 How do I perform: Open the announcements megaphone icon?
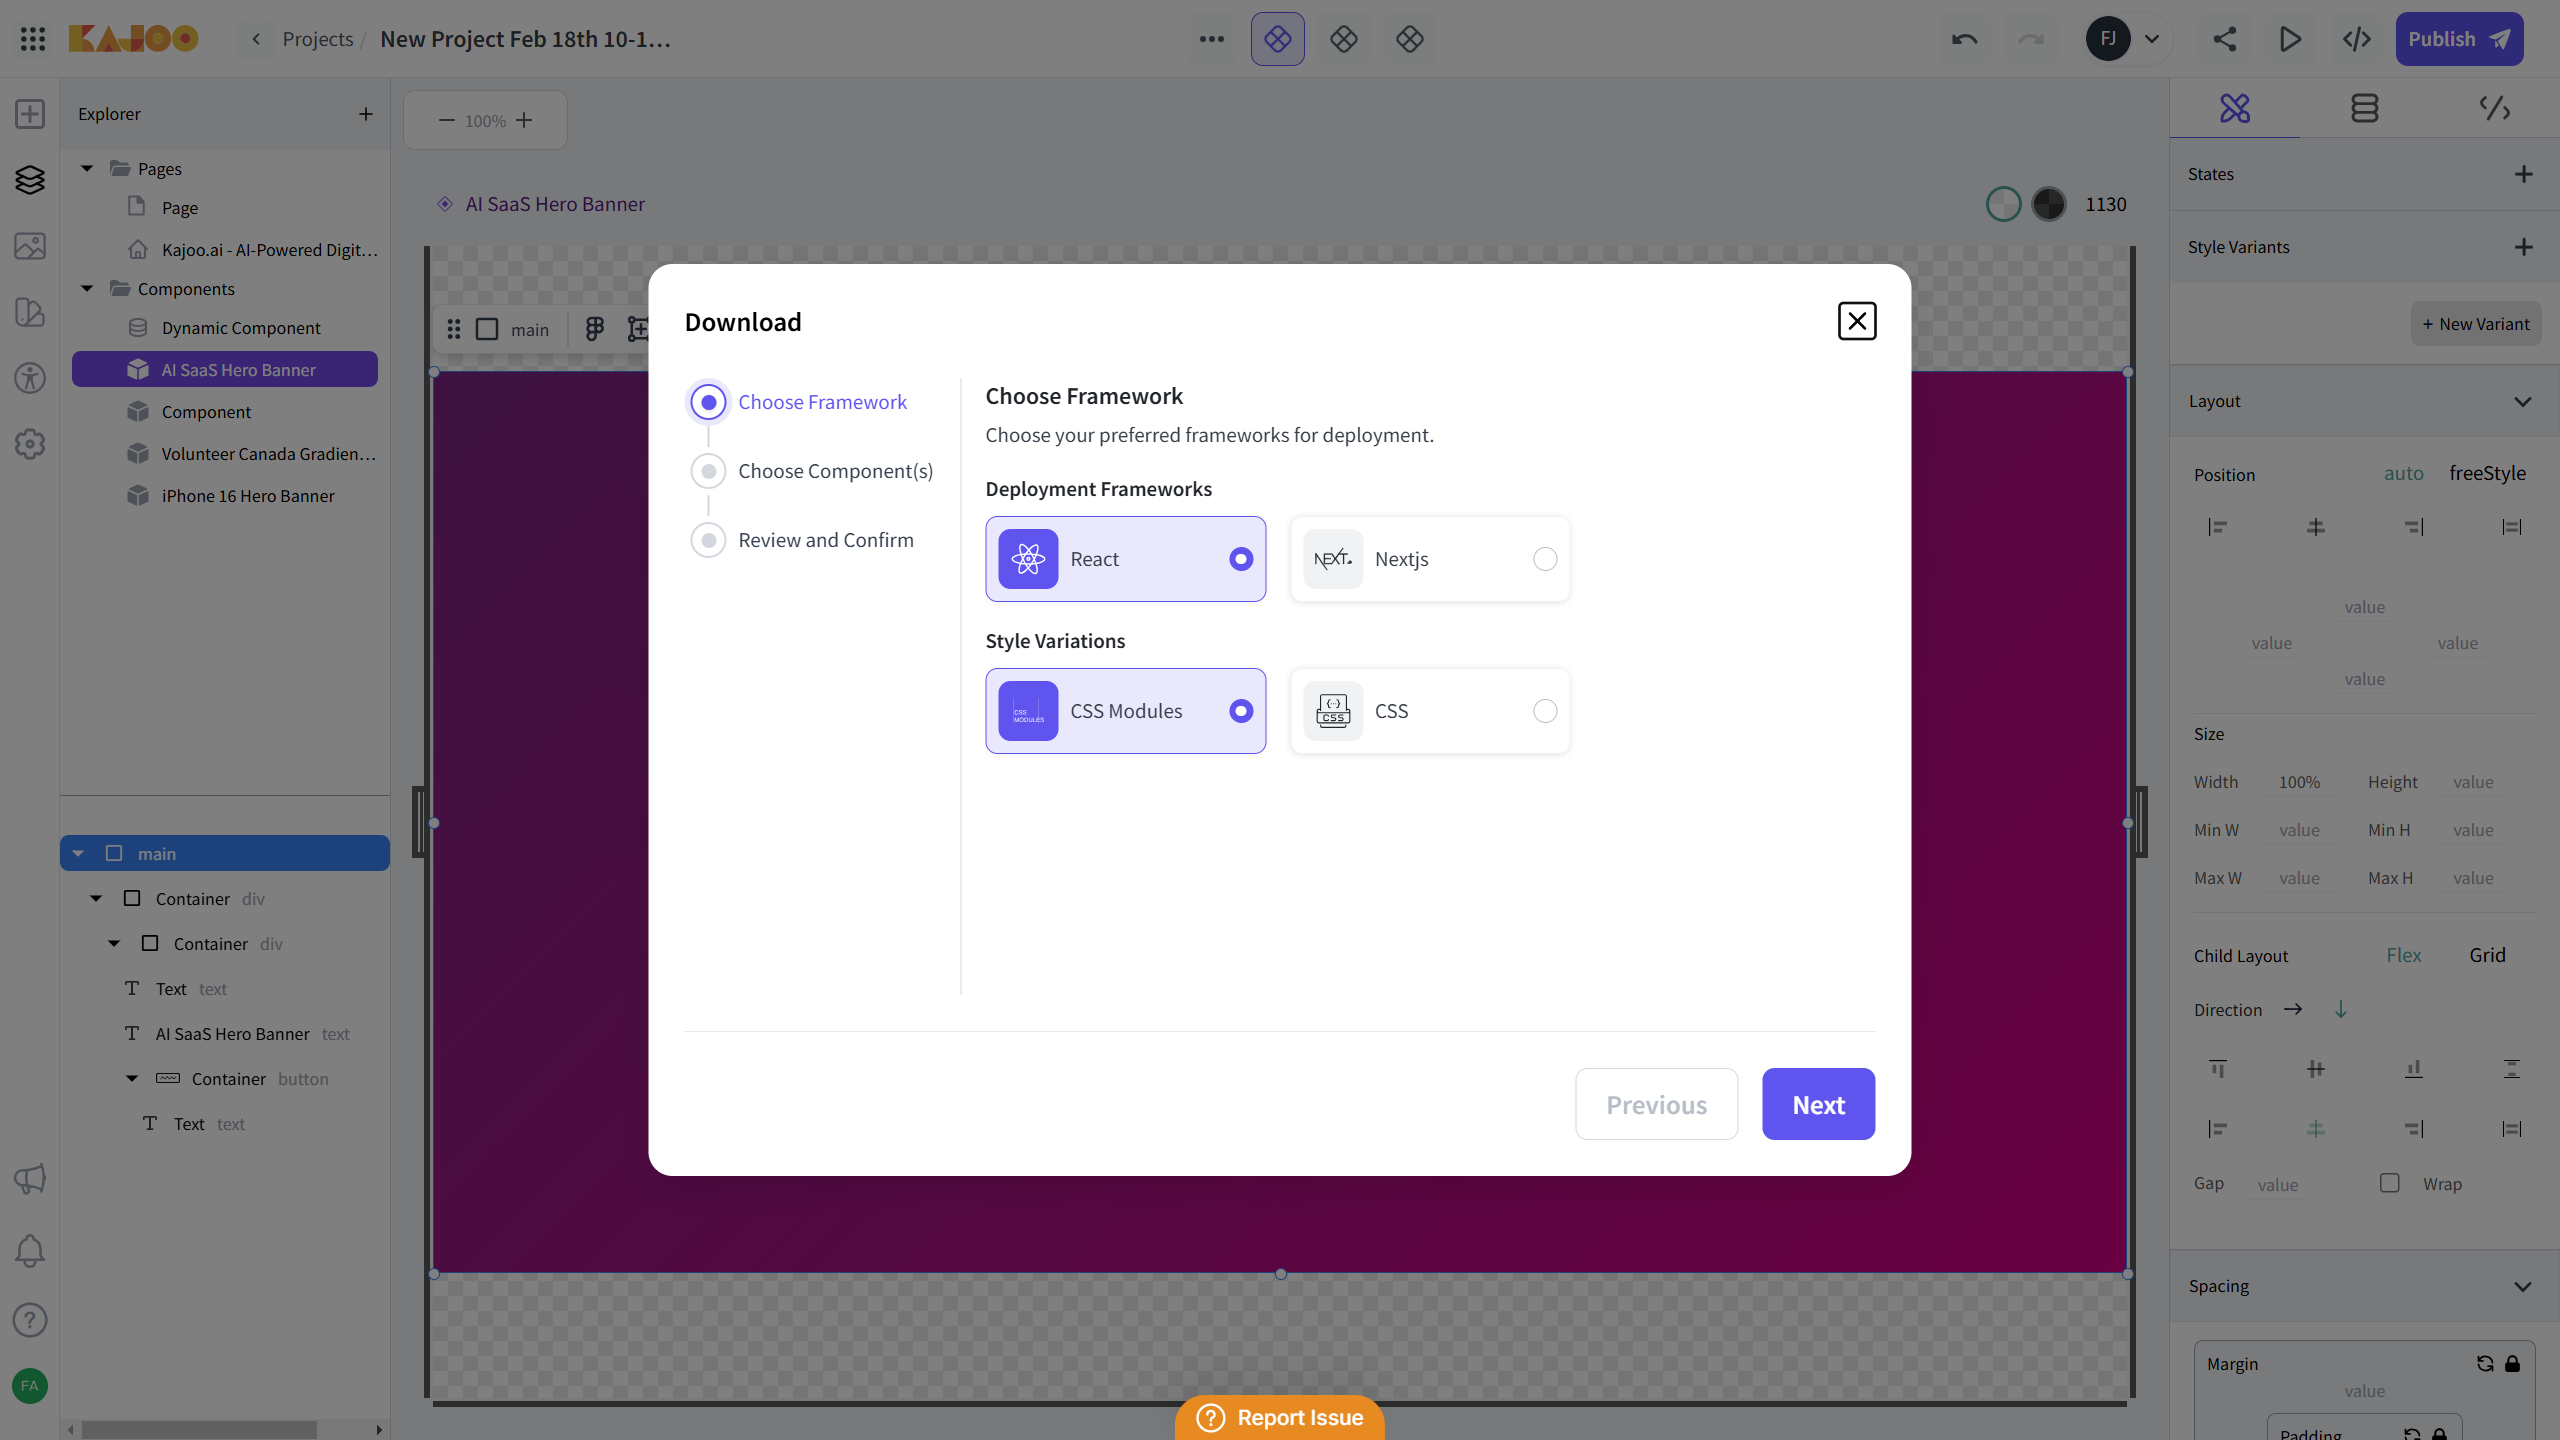coord(30,1179)
